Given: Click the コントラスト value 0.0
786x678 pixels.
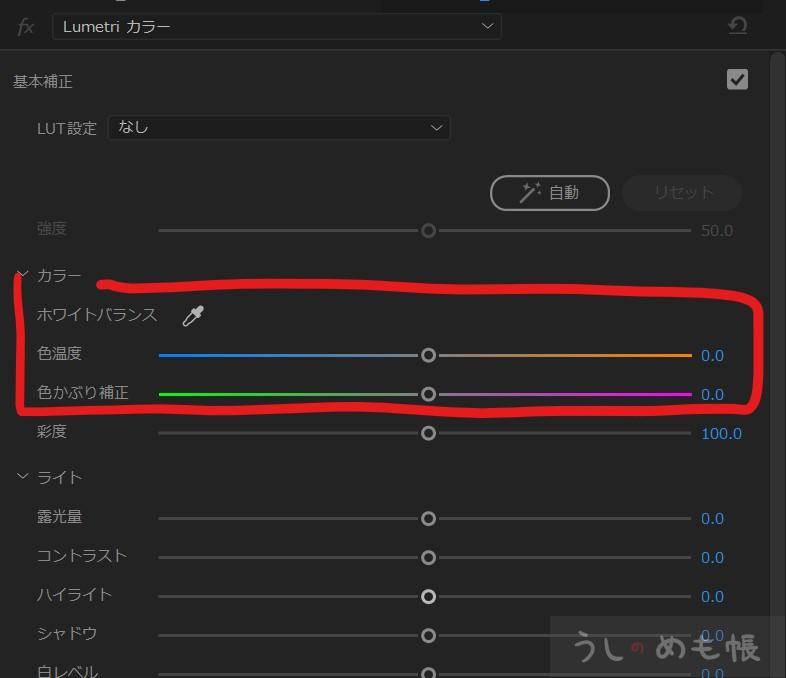Looking at the screenshot, I should pyautogui.click(x=712, y=558).
